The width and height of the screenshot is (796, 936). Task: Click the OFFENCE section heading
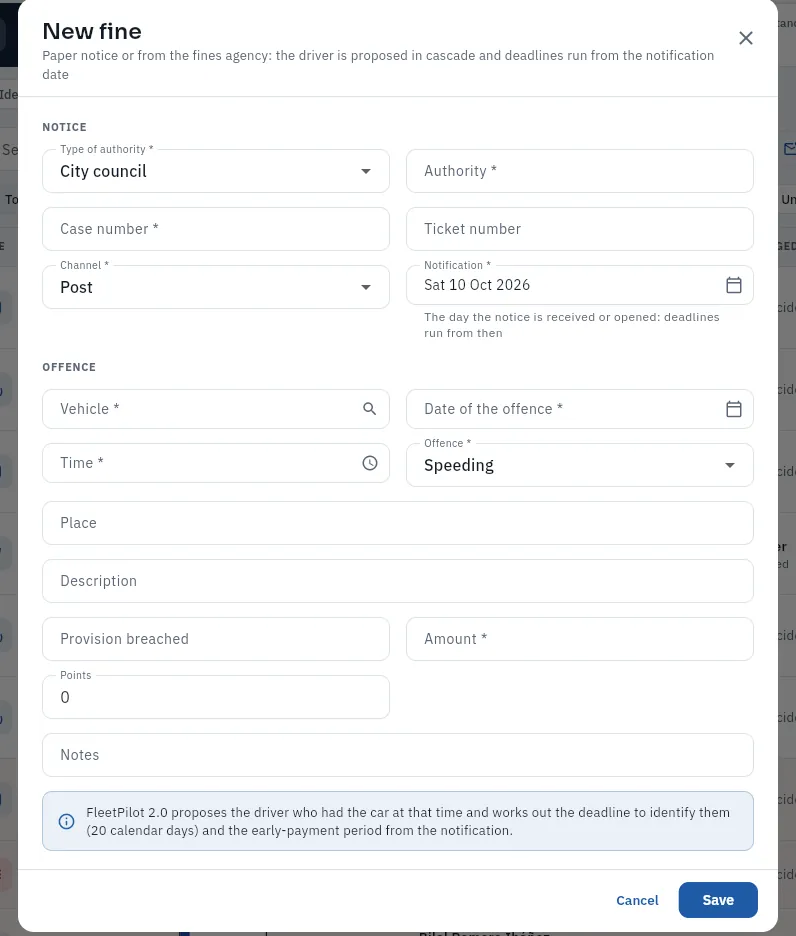69,367
